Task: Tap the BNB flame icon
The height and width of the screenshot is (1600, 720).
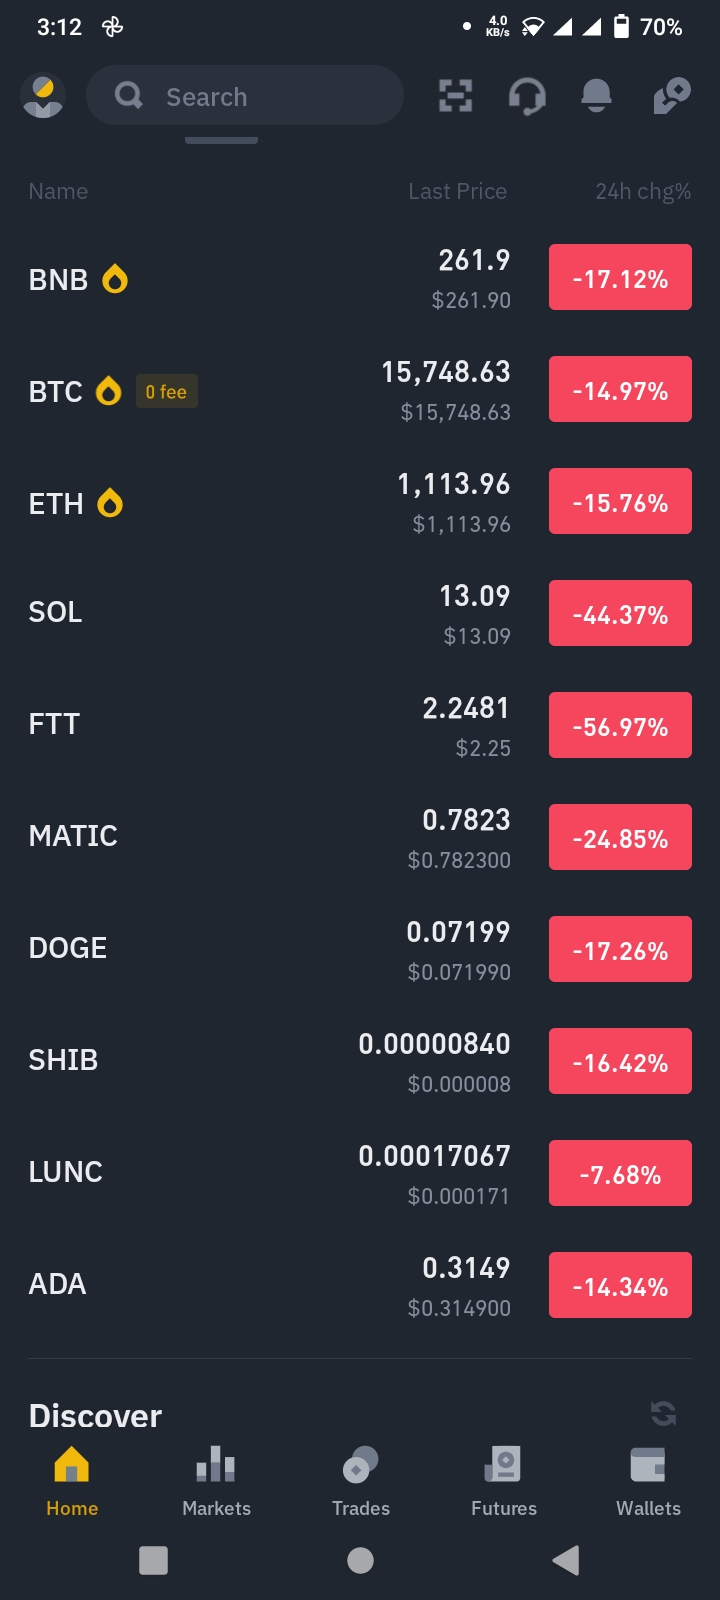Action: (x=115, y=279)
